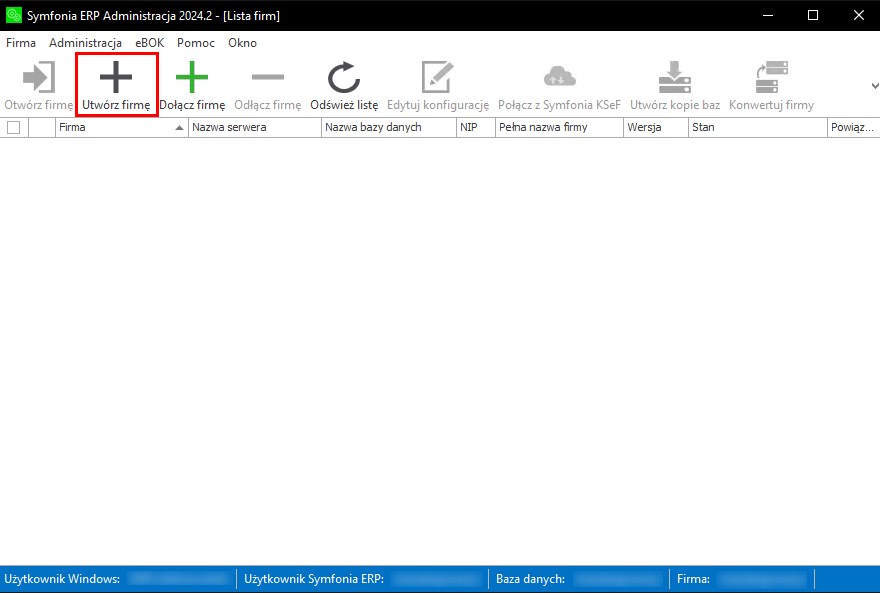880x593 pixels.
Task: Close the Symfonia ERP Administracja window
Action: [x=859, y=15]
